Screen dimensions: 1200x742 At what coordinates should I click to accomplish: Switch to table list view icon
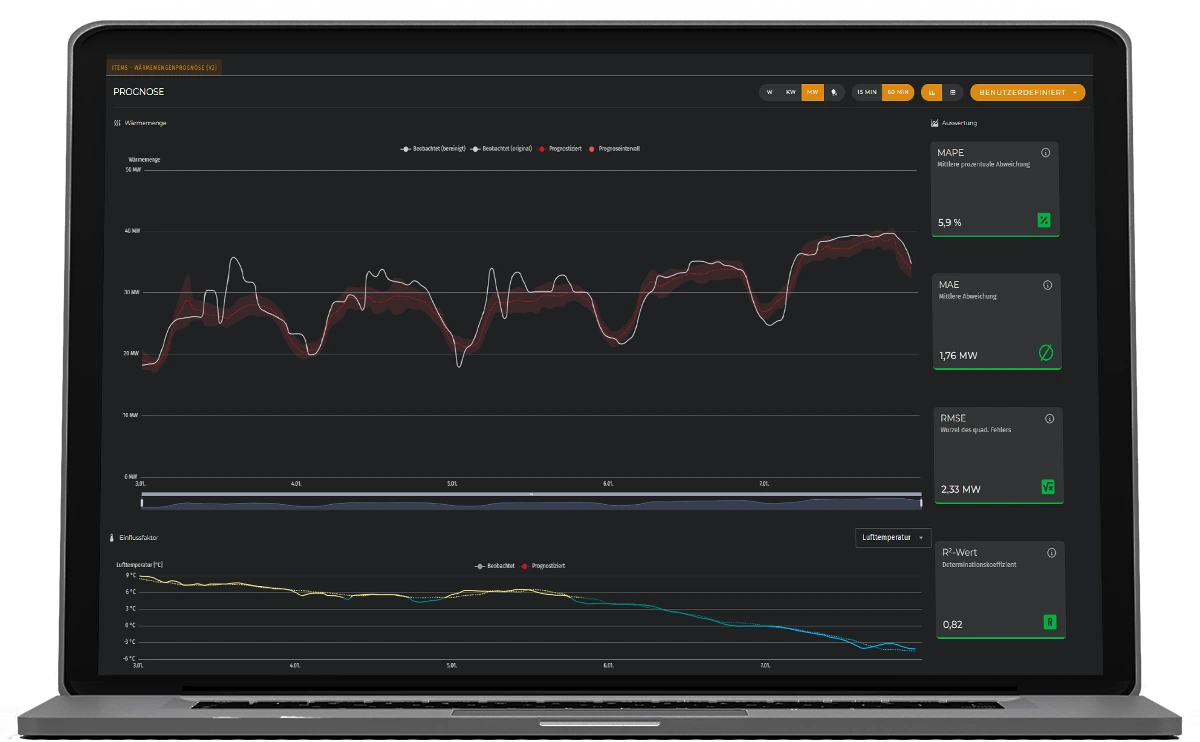click(x=952, y=92)
